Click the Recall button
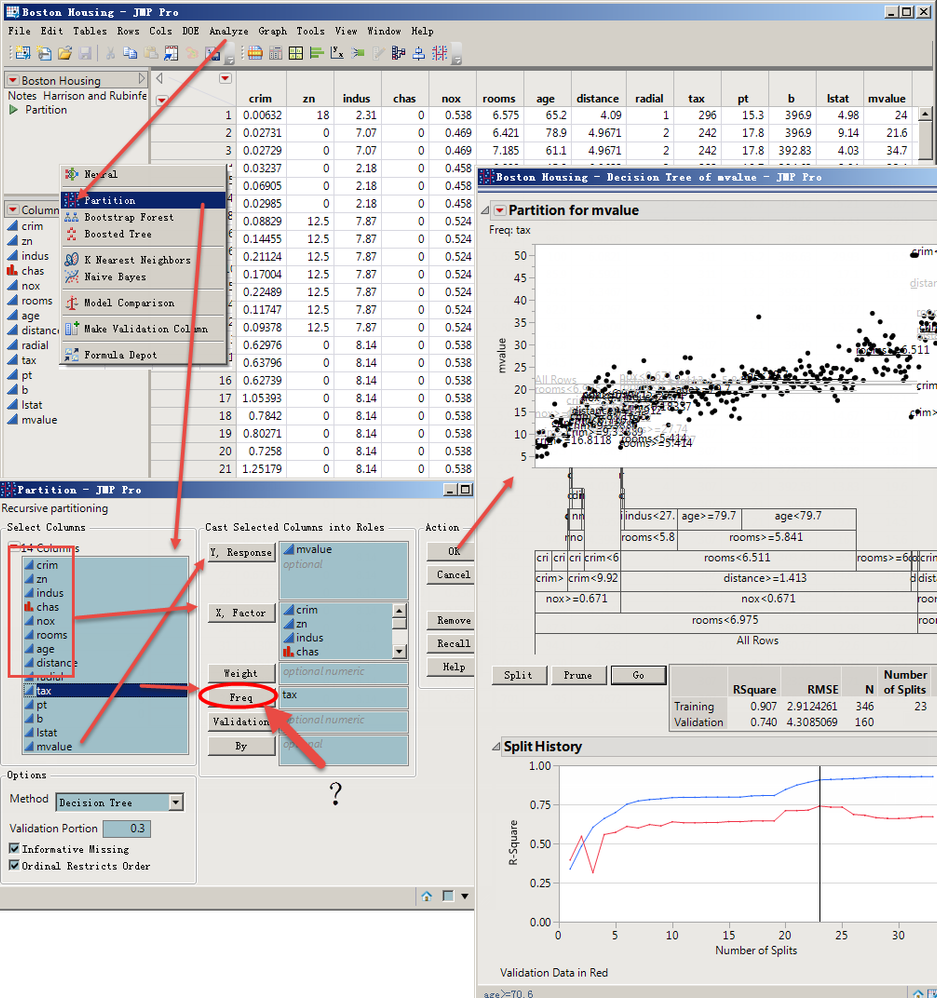This screenshot has width=937, height=998. (x=451, y=643)
